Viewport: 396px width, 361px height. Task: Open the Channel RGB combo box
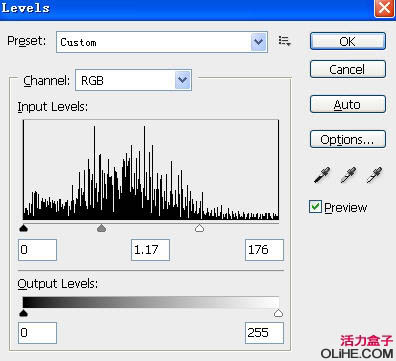point(133,80)
